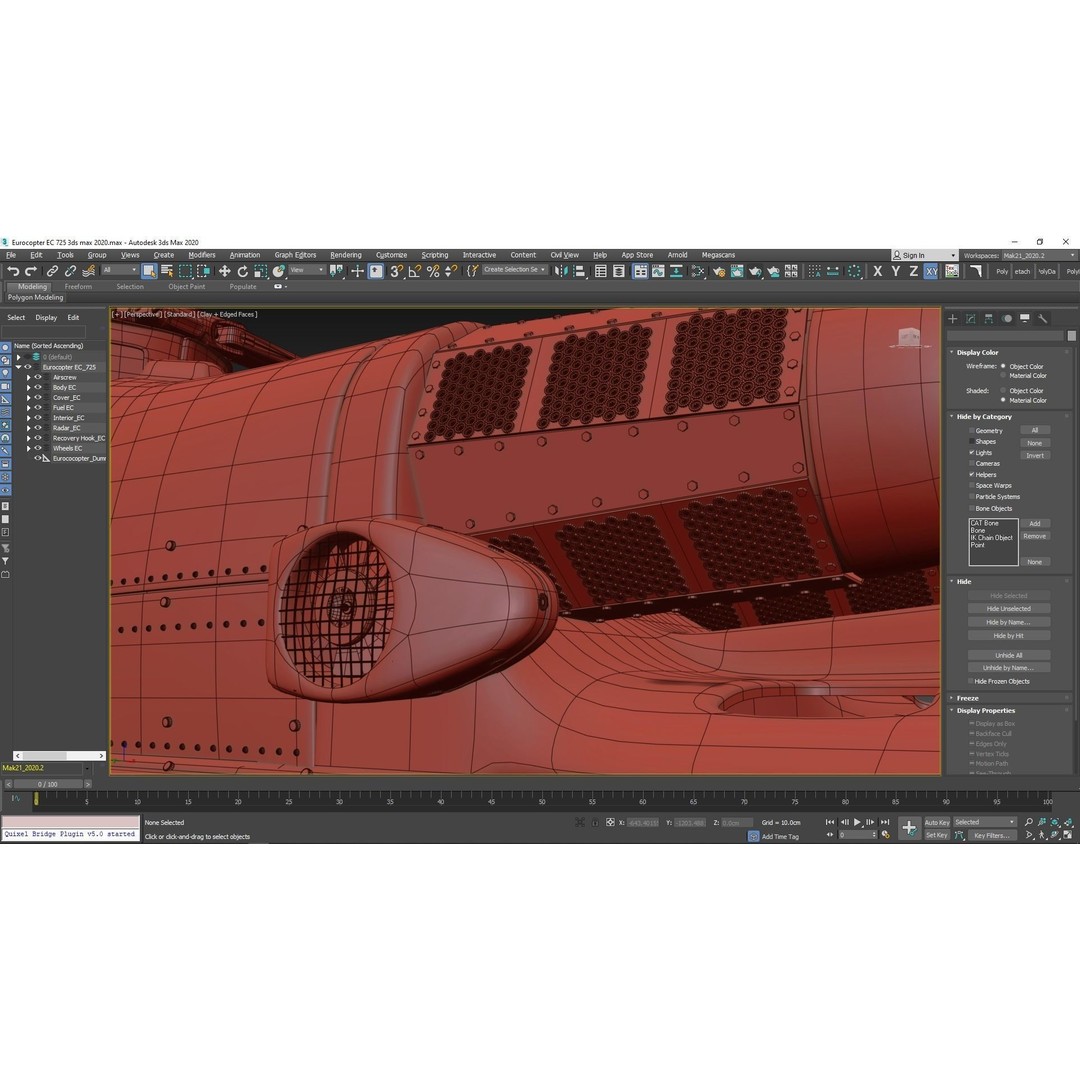This screenshot has width=1080, height=1080.
Task: Open the Key Filters button
Action: tap(992, 835)
